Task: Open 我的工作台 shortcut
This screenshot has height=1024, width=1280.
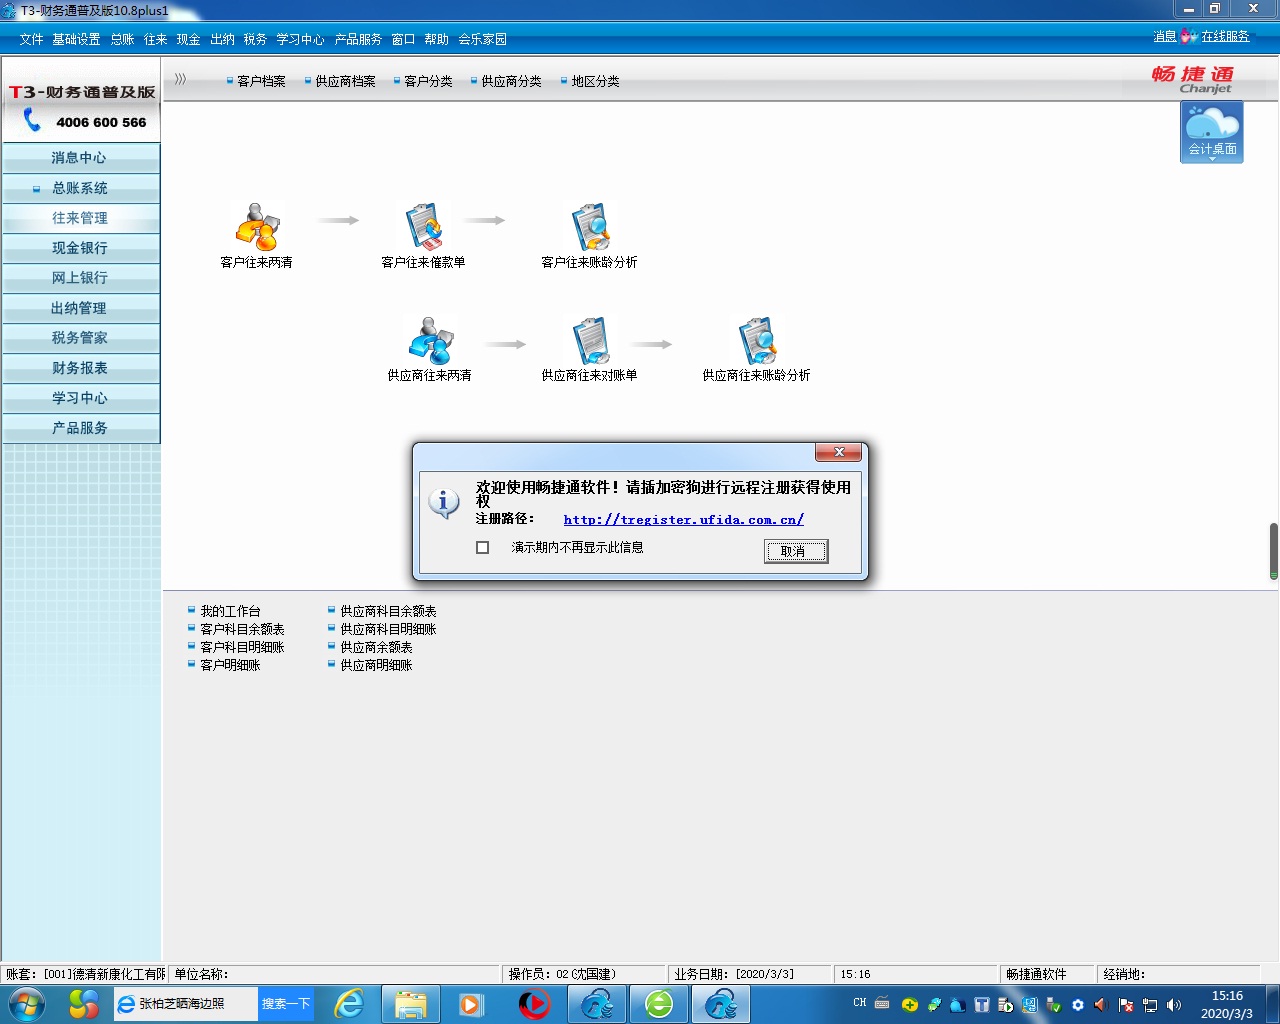Action: coord(230,611)
